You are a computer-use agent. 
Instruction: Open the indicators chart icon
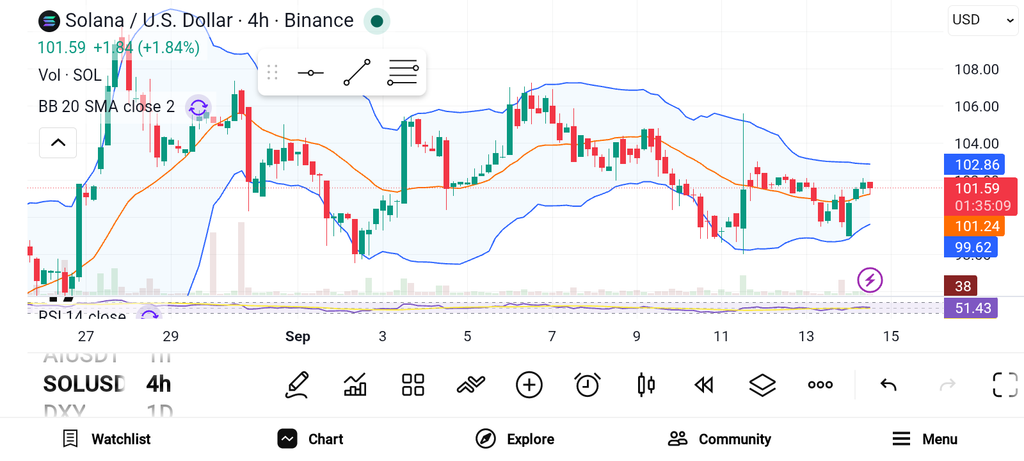(x=355, y=385)
